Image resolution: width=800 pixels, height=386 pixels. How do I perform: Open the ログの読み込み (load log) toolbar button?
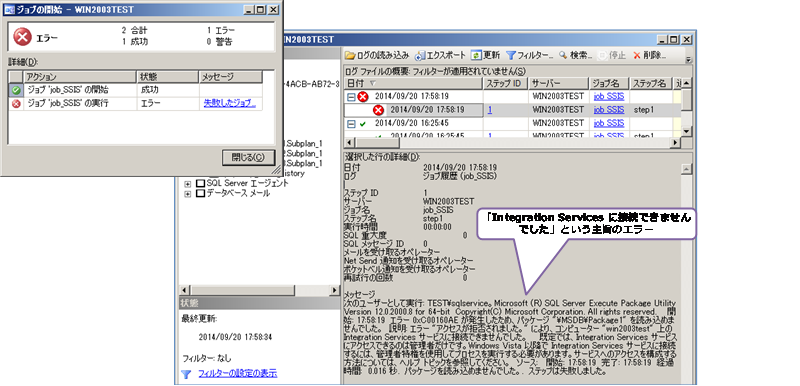pyautogui.click(x=377, y=55)
